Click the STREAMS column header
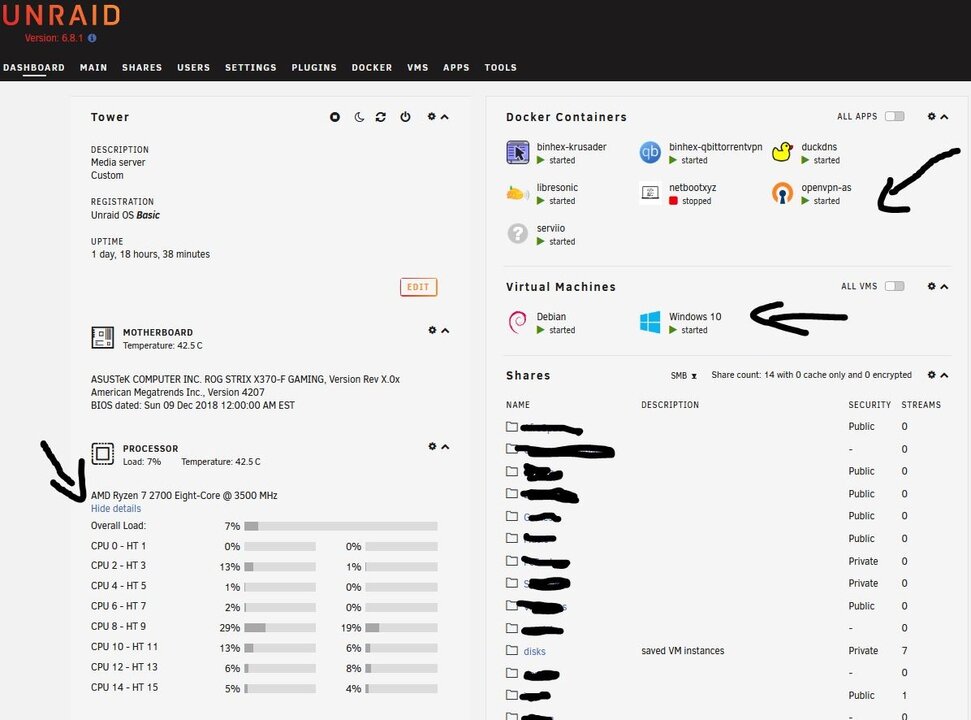The width and height of the screenshot is (971, 720). pos(921,405)
